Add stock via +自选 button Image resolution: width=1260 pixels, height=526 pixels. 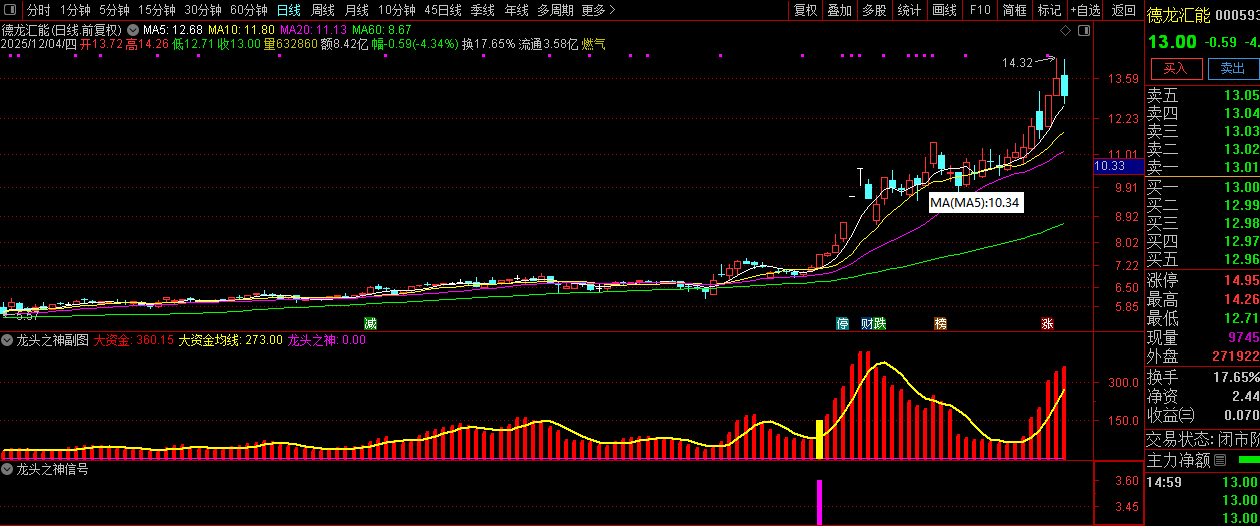(1085, 10)
